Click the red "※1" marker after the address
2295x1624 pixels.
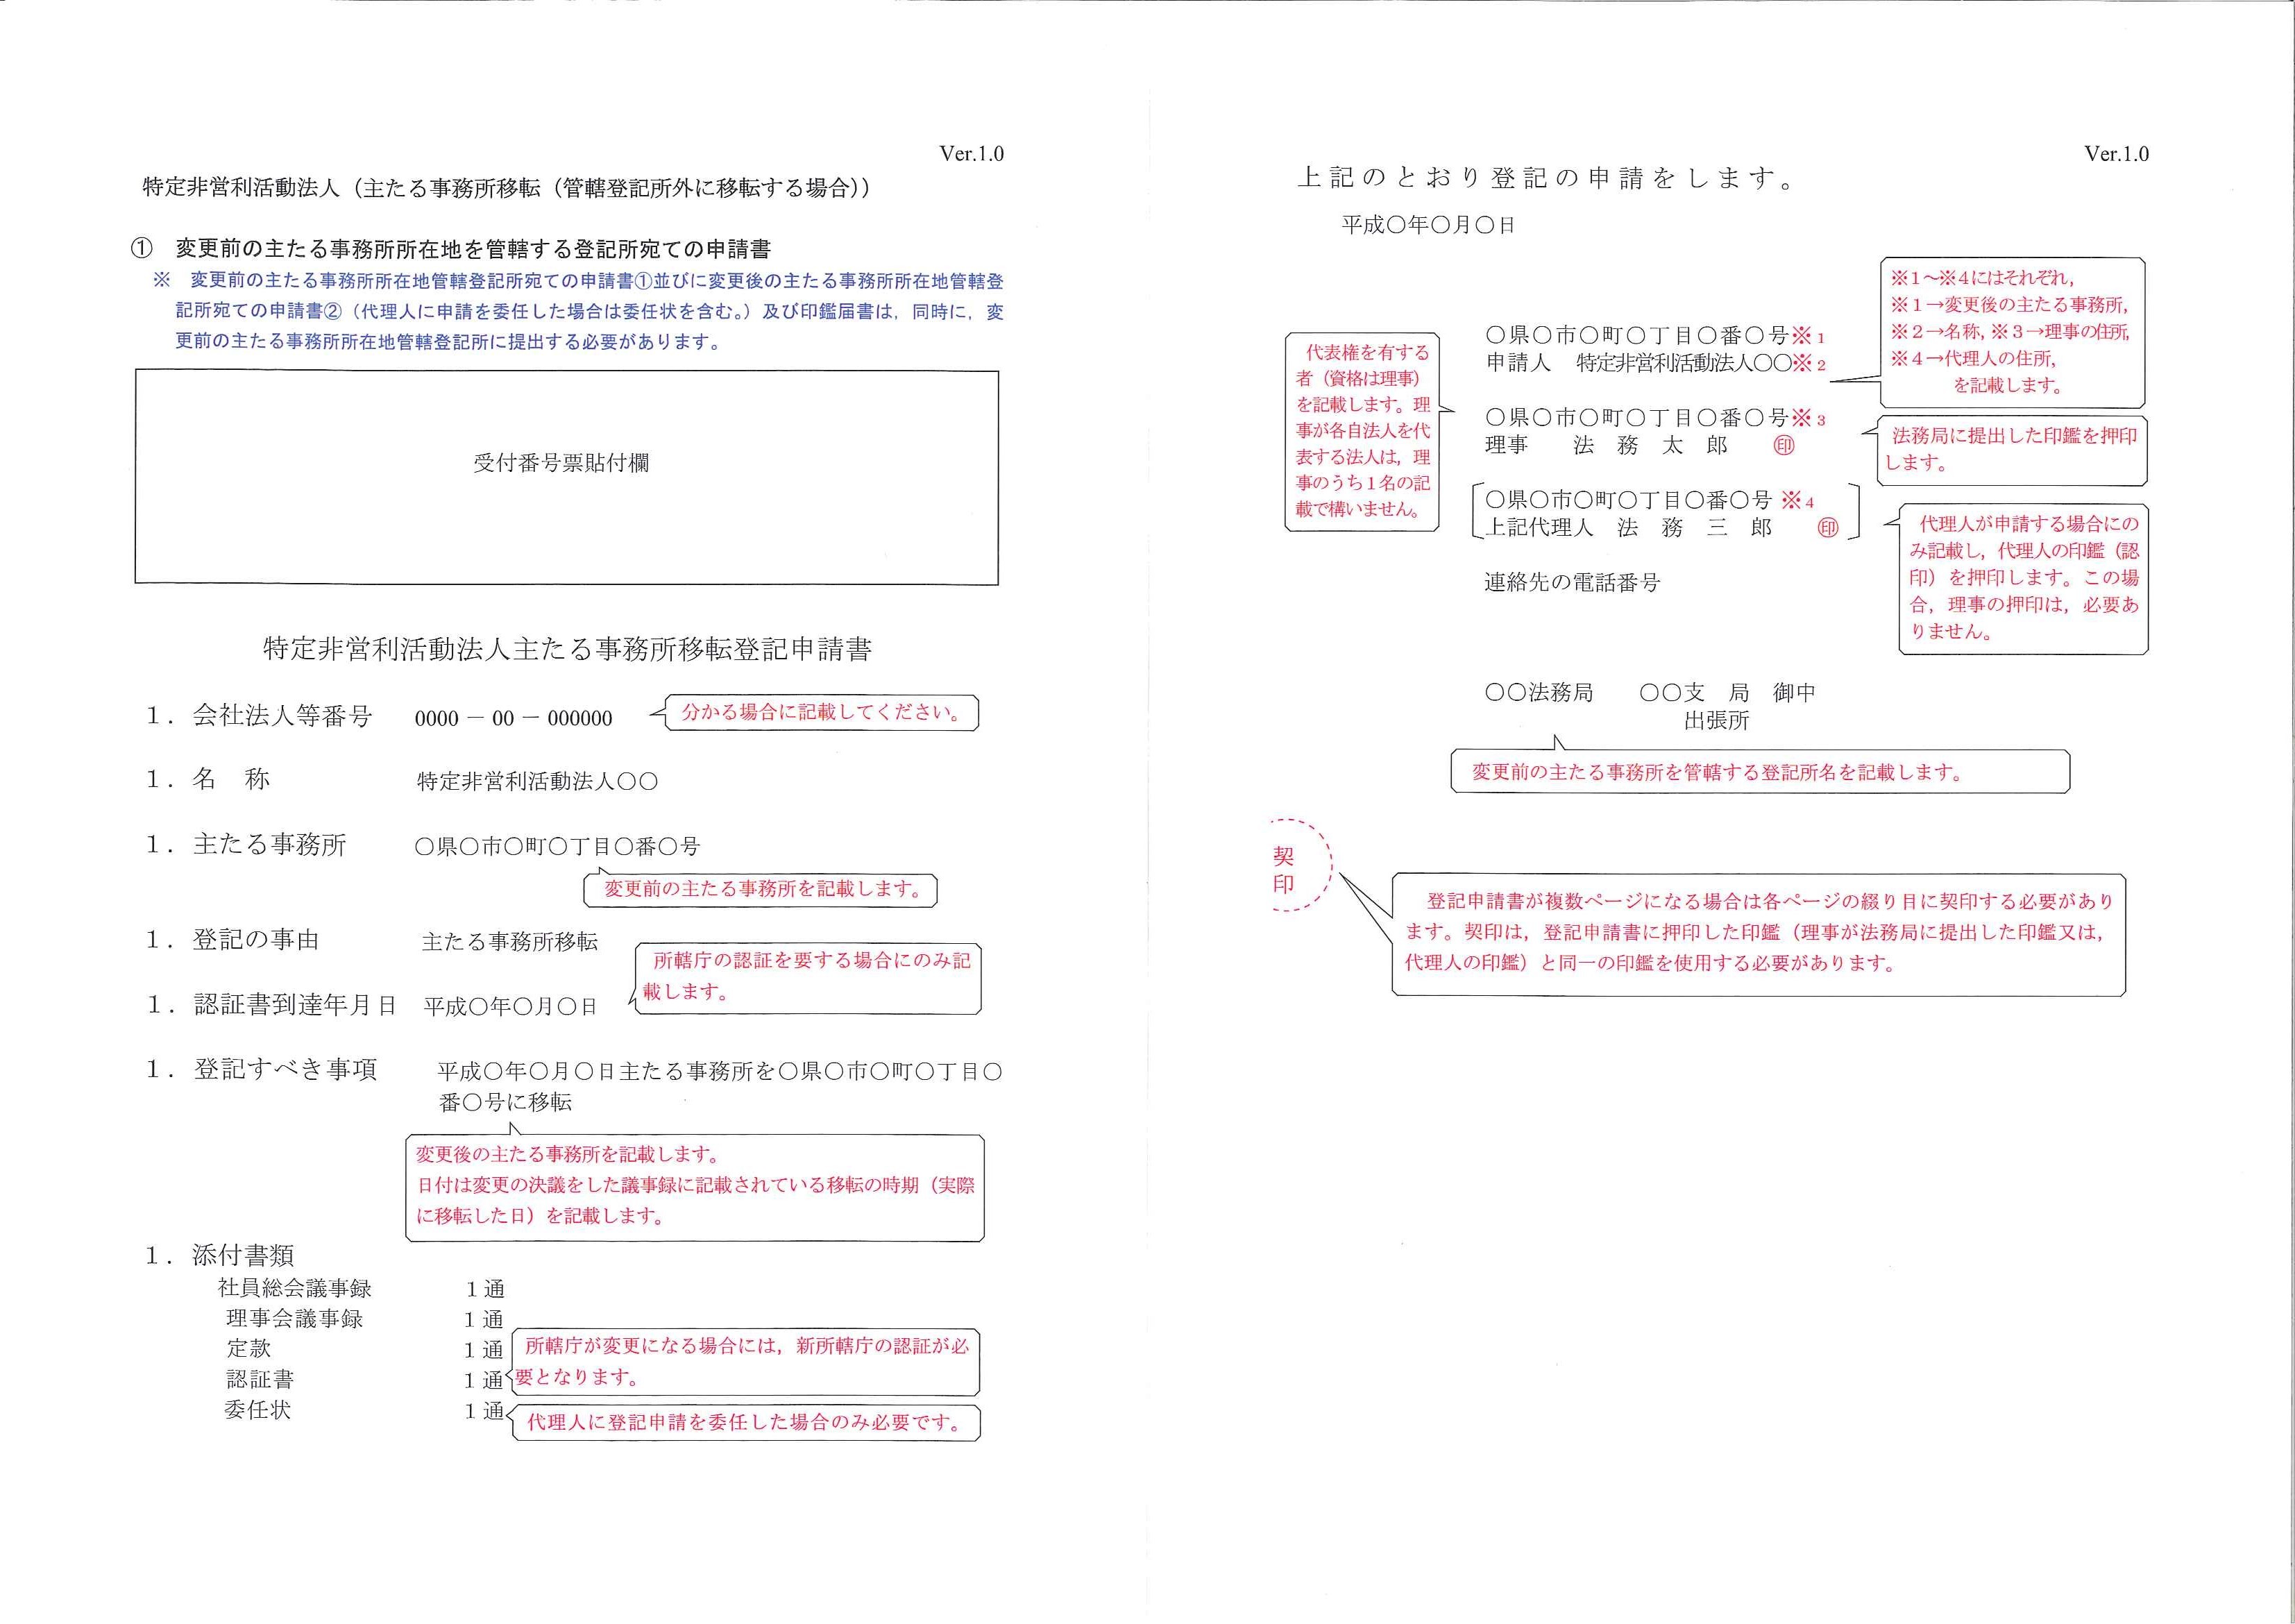pyautogui.click(x=1808, y=336)
